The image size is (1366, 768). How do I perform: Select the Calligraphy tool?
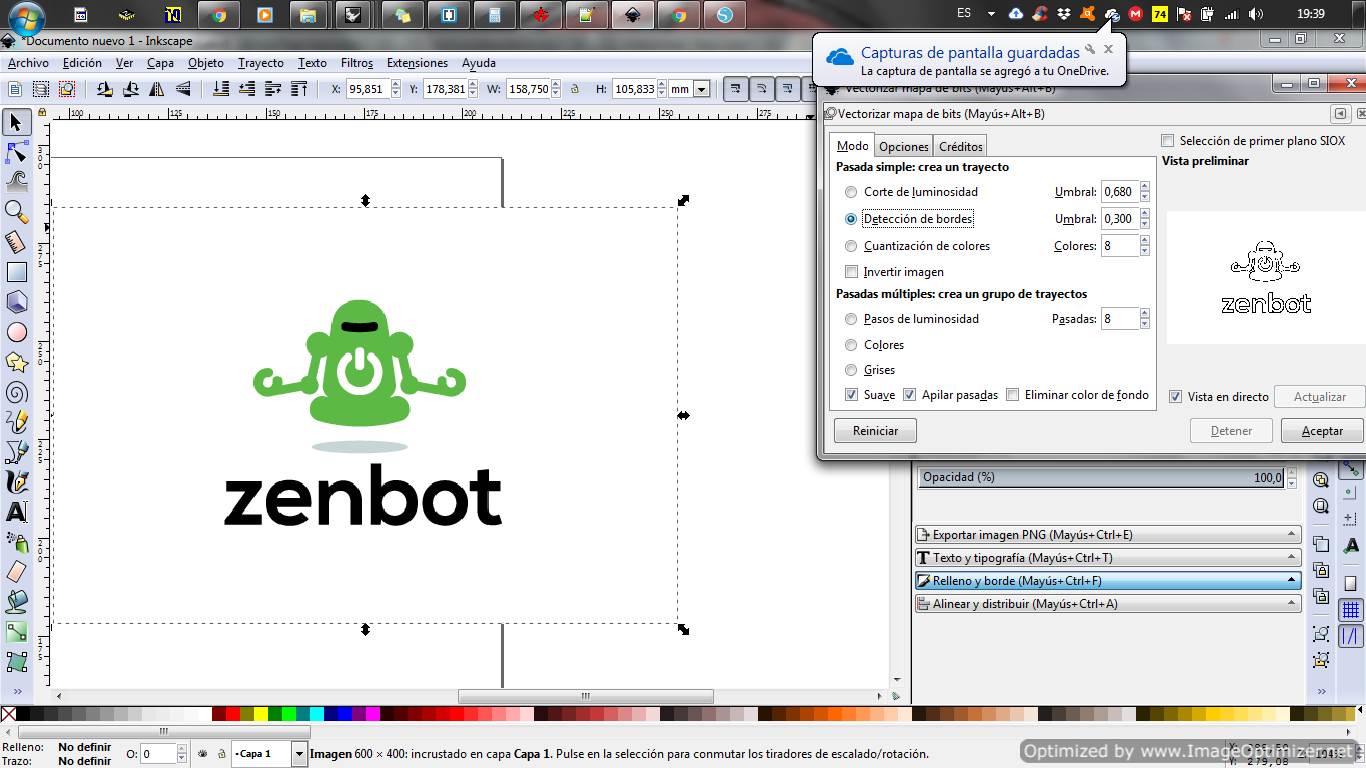tap(16, 482)
